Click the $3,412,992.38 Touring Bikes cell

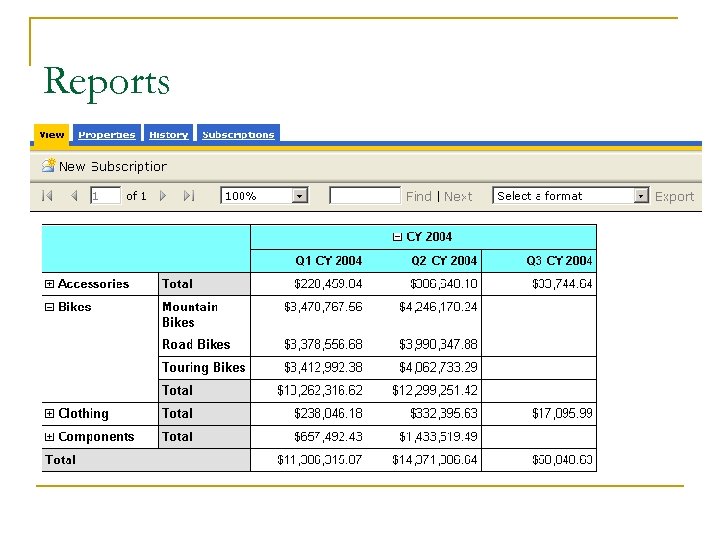tap(323, 367)
